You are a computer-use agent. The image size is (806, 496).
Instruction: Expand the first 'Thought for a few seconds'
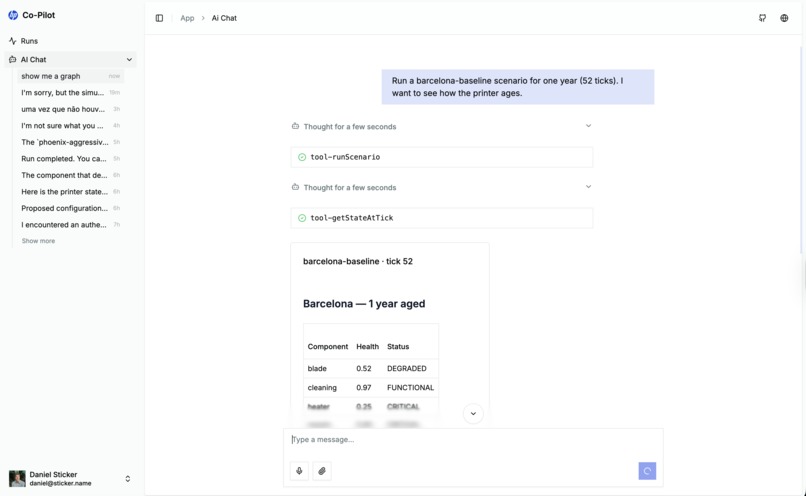[x=442, y=126]
